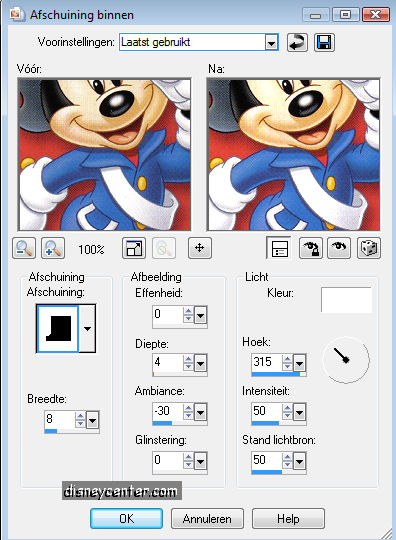Screen dimensions: 396x540
Task: Adjust the Ambiance spinner arrows
Action: tap(188, 412)
